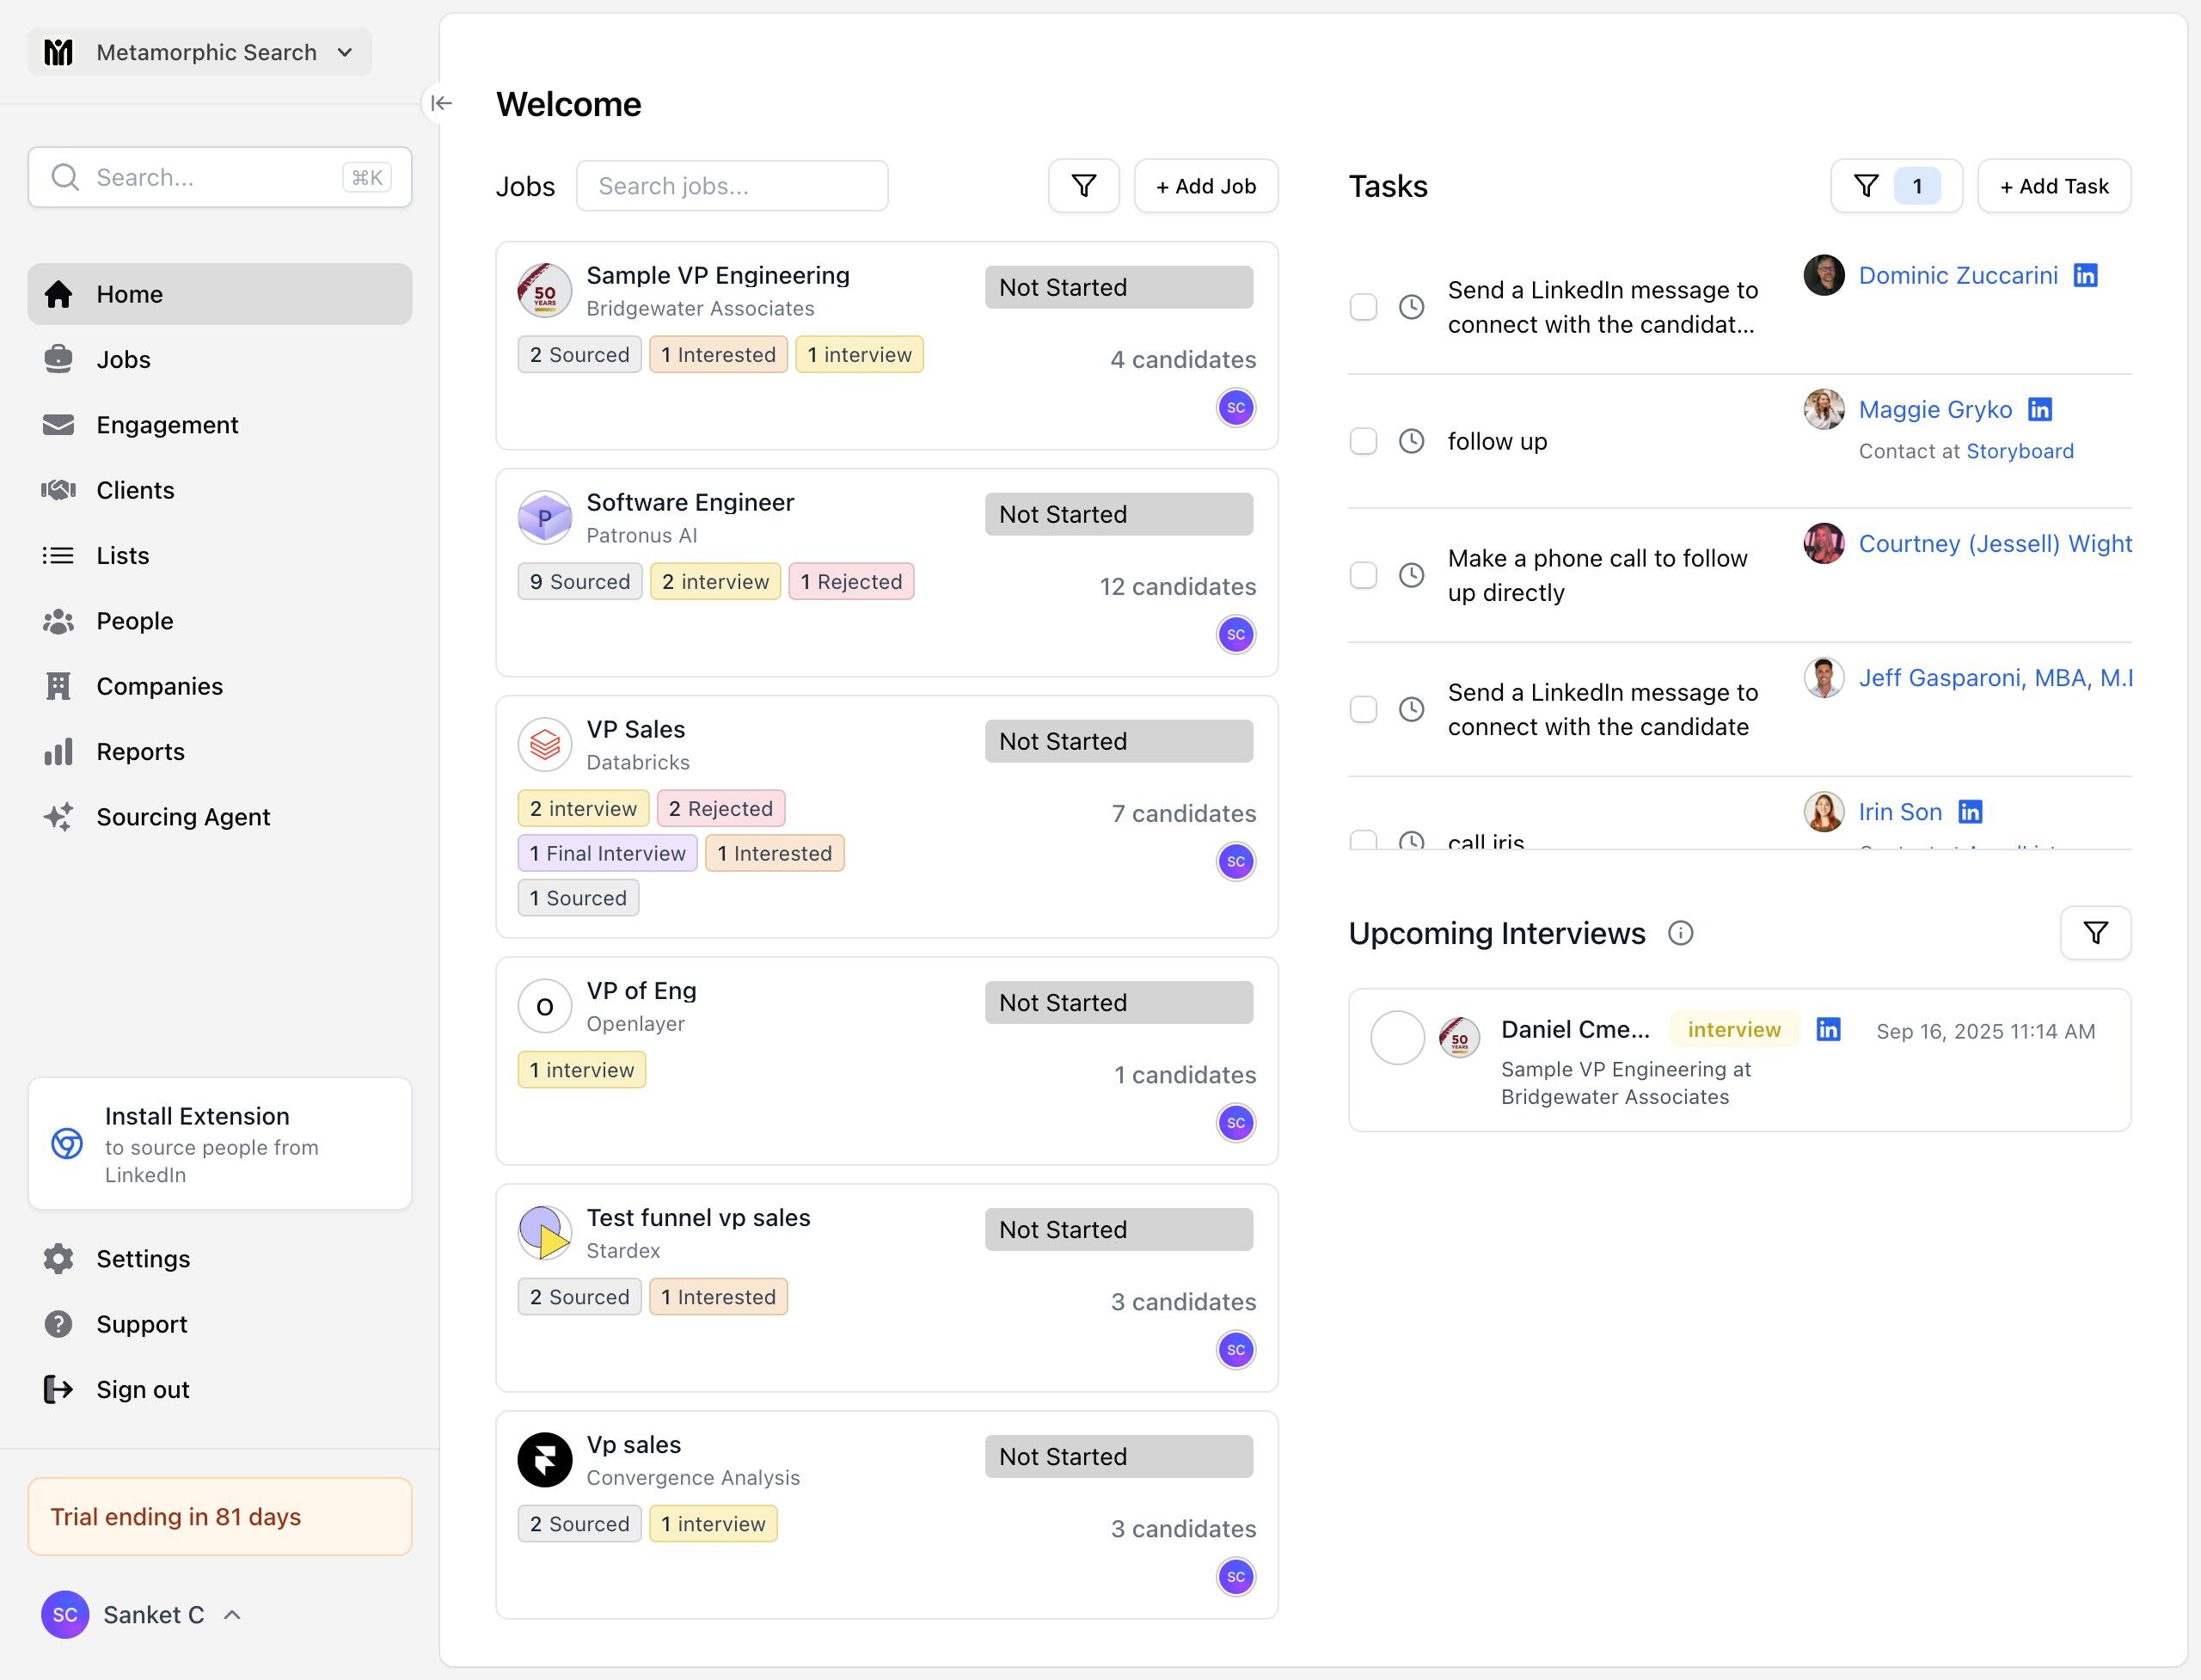This screenshot has height=1680, width=2201.
Task: Click Daniel Cme's LinkedIn icon in interviews
Action: pyautogui.click(x=1828, y=1030)
